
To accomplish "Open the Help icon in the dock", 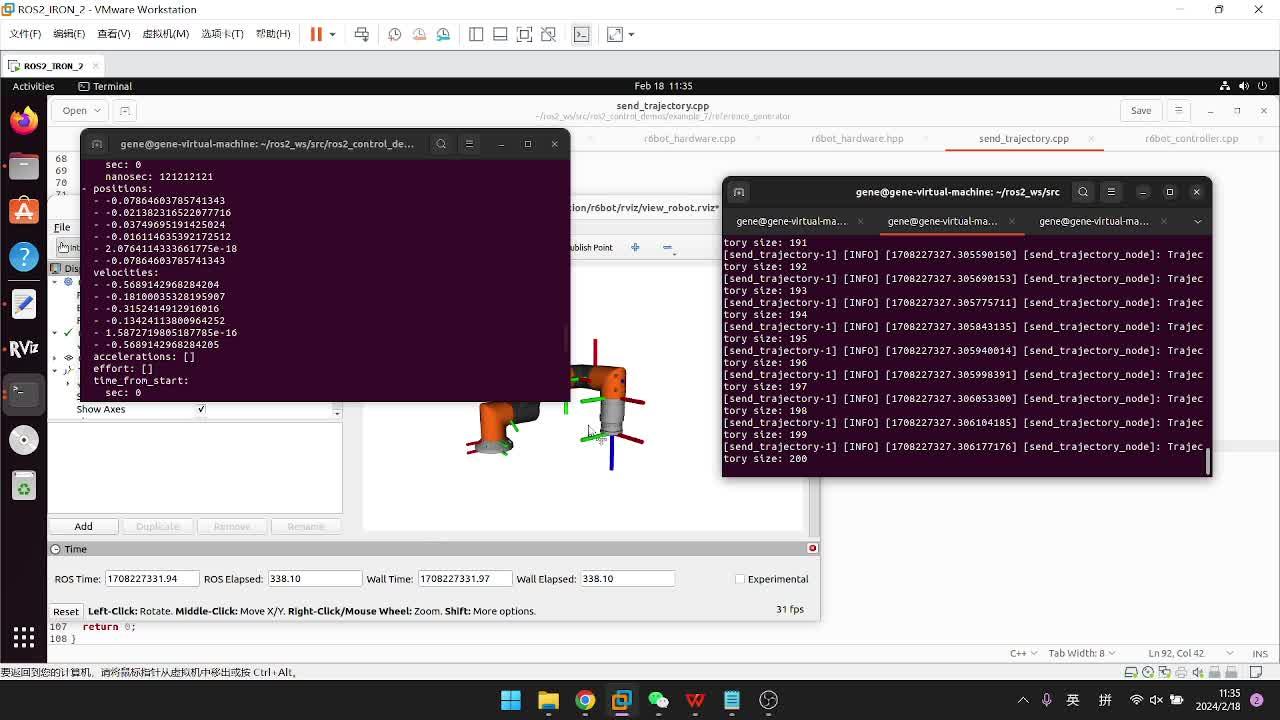I will (24, 257).
